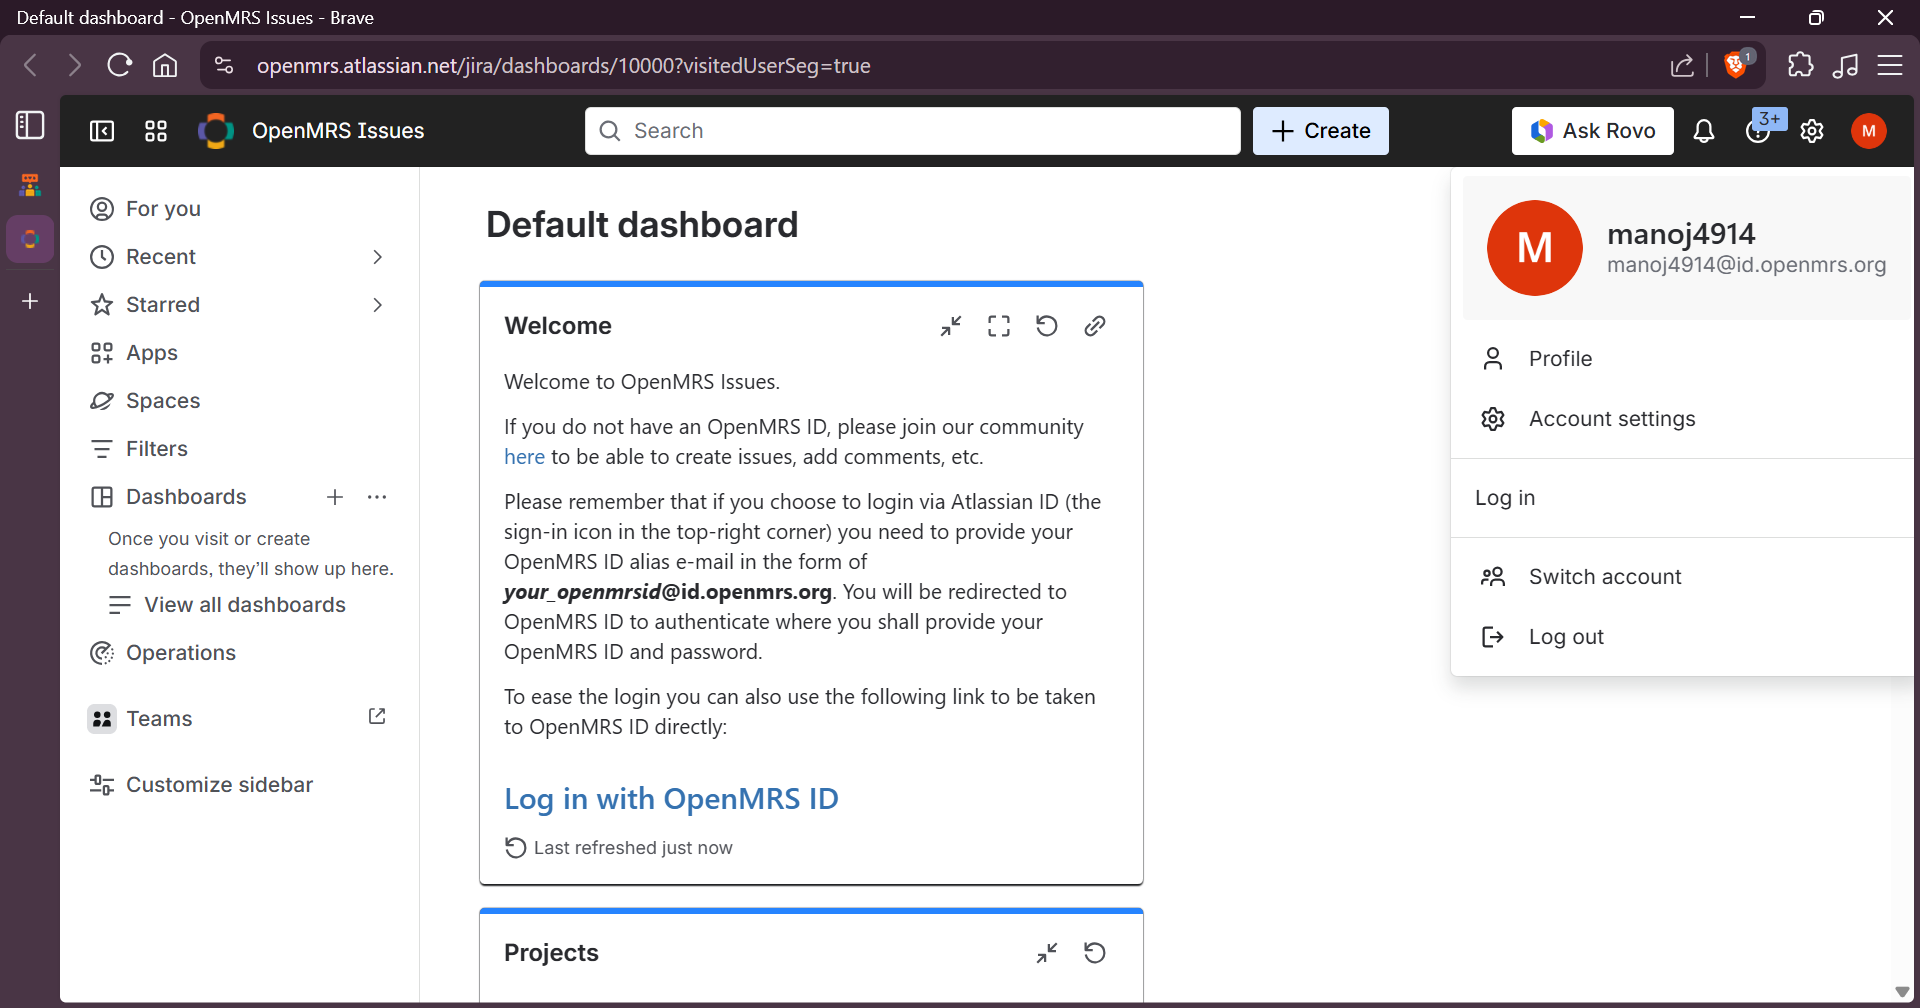Copy link to the Welcome gadget

click(1094, 326)
